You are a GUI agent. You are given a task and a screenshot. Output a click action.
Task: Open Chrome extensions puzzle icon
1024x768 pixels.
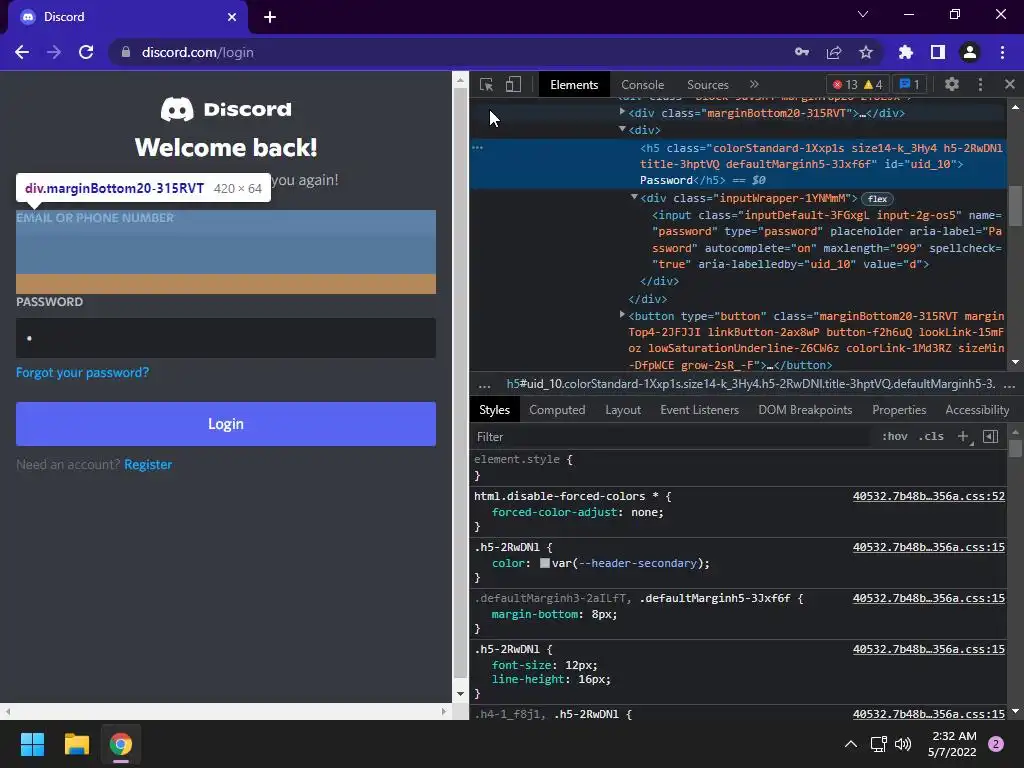coord(905,52)
